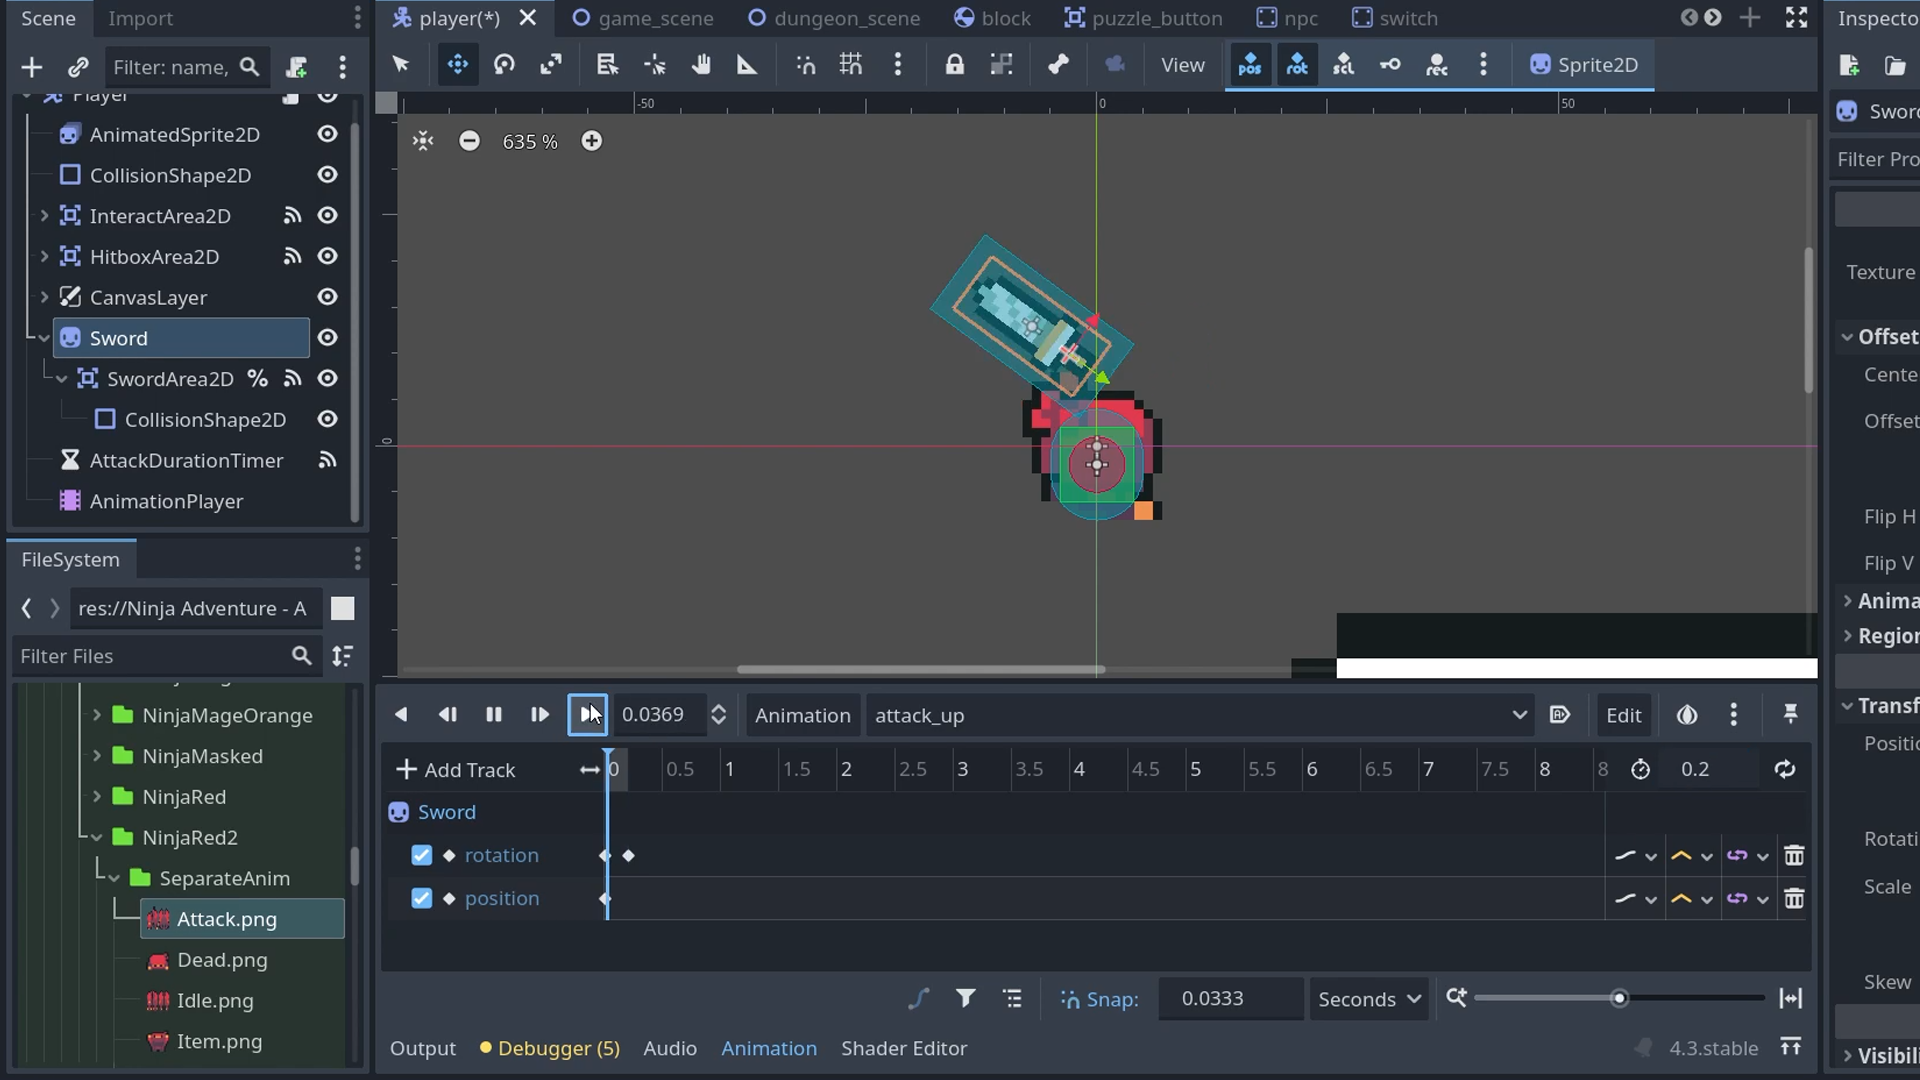Select the Scale Mode tool
Viewport: 1920px width, 1080px height.
click(x=551, y=64)
